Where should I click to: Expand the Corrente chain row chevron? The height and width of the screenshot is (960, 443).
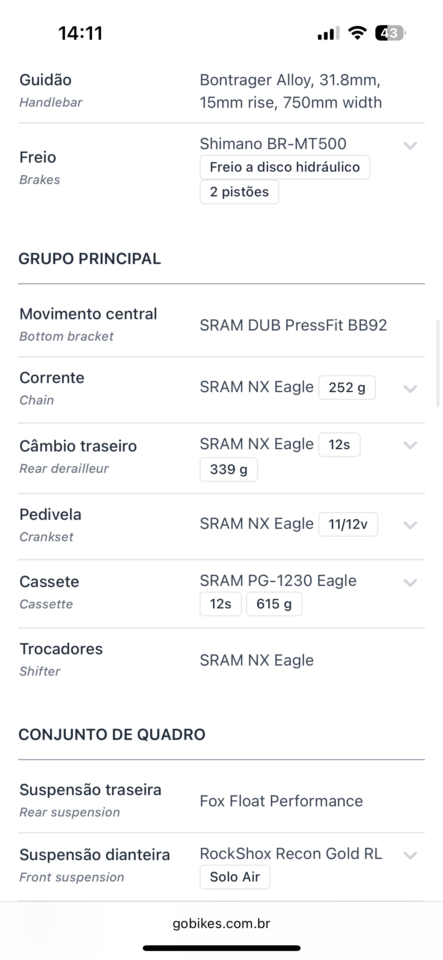coord(410,389)
